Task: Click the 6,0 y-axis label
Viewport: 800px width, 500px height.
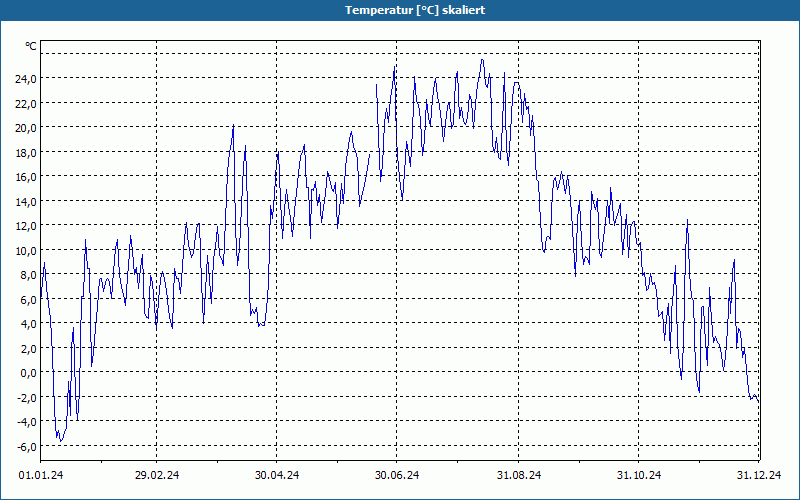Action: pos(30,299)
